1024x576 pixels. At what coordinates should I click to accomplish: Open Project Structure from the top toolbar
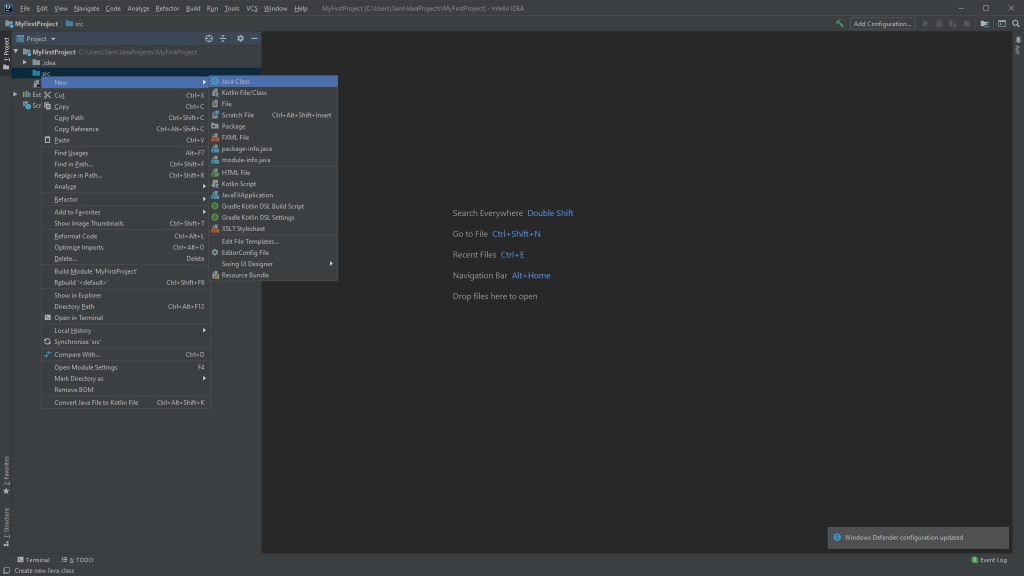tap(985, 23)
